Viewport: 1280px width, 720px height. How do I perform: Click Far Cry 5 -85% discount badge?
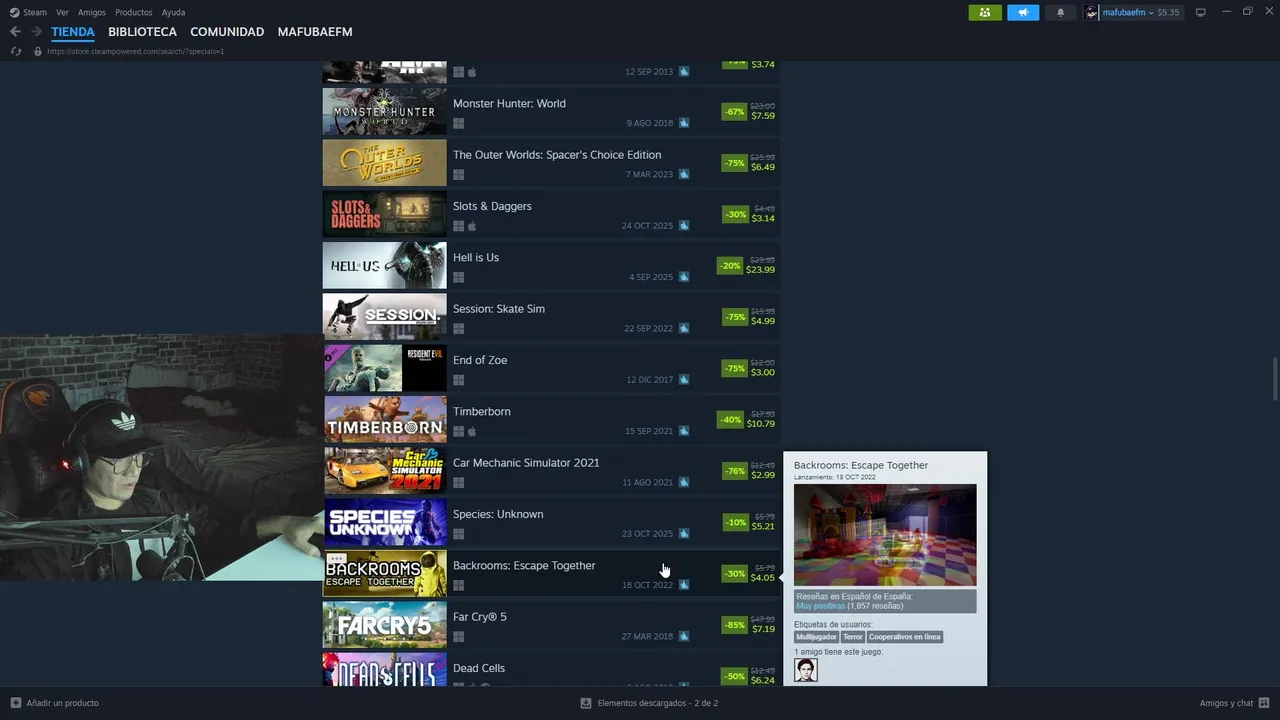(x=735, y=625)
